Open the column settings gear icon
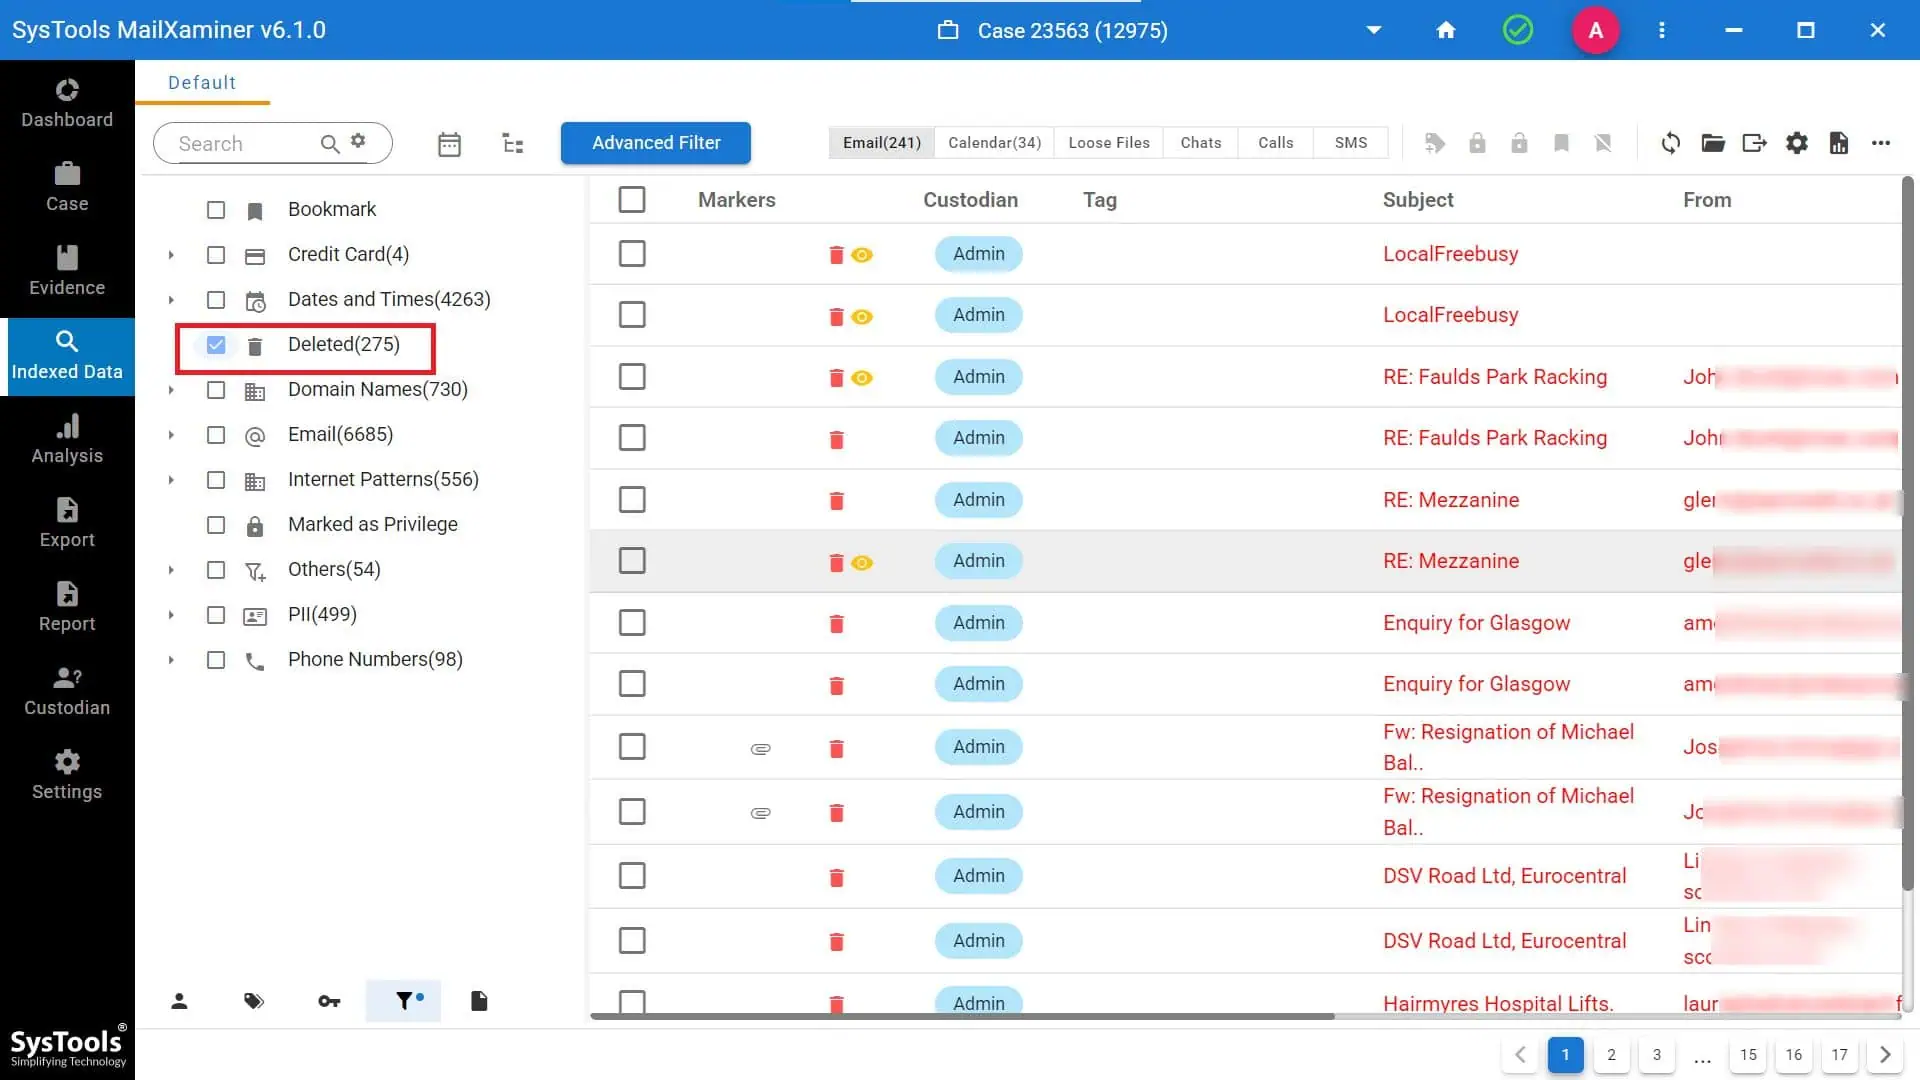 (1797, 143)
